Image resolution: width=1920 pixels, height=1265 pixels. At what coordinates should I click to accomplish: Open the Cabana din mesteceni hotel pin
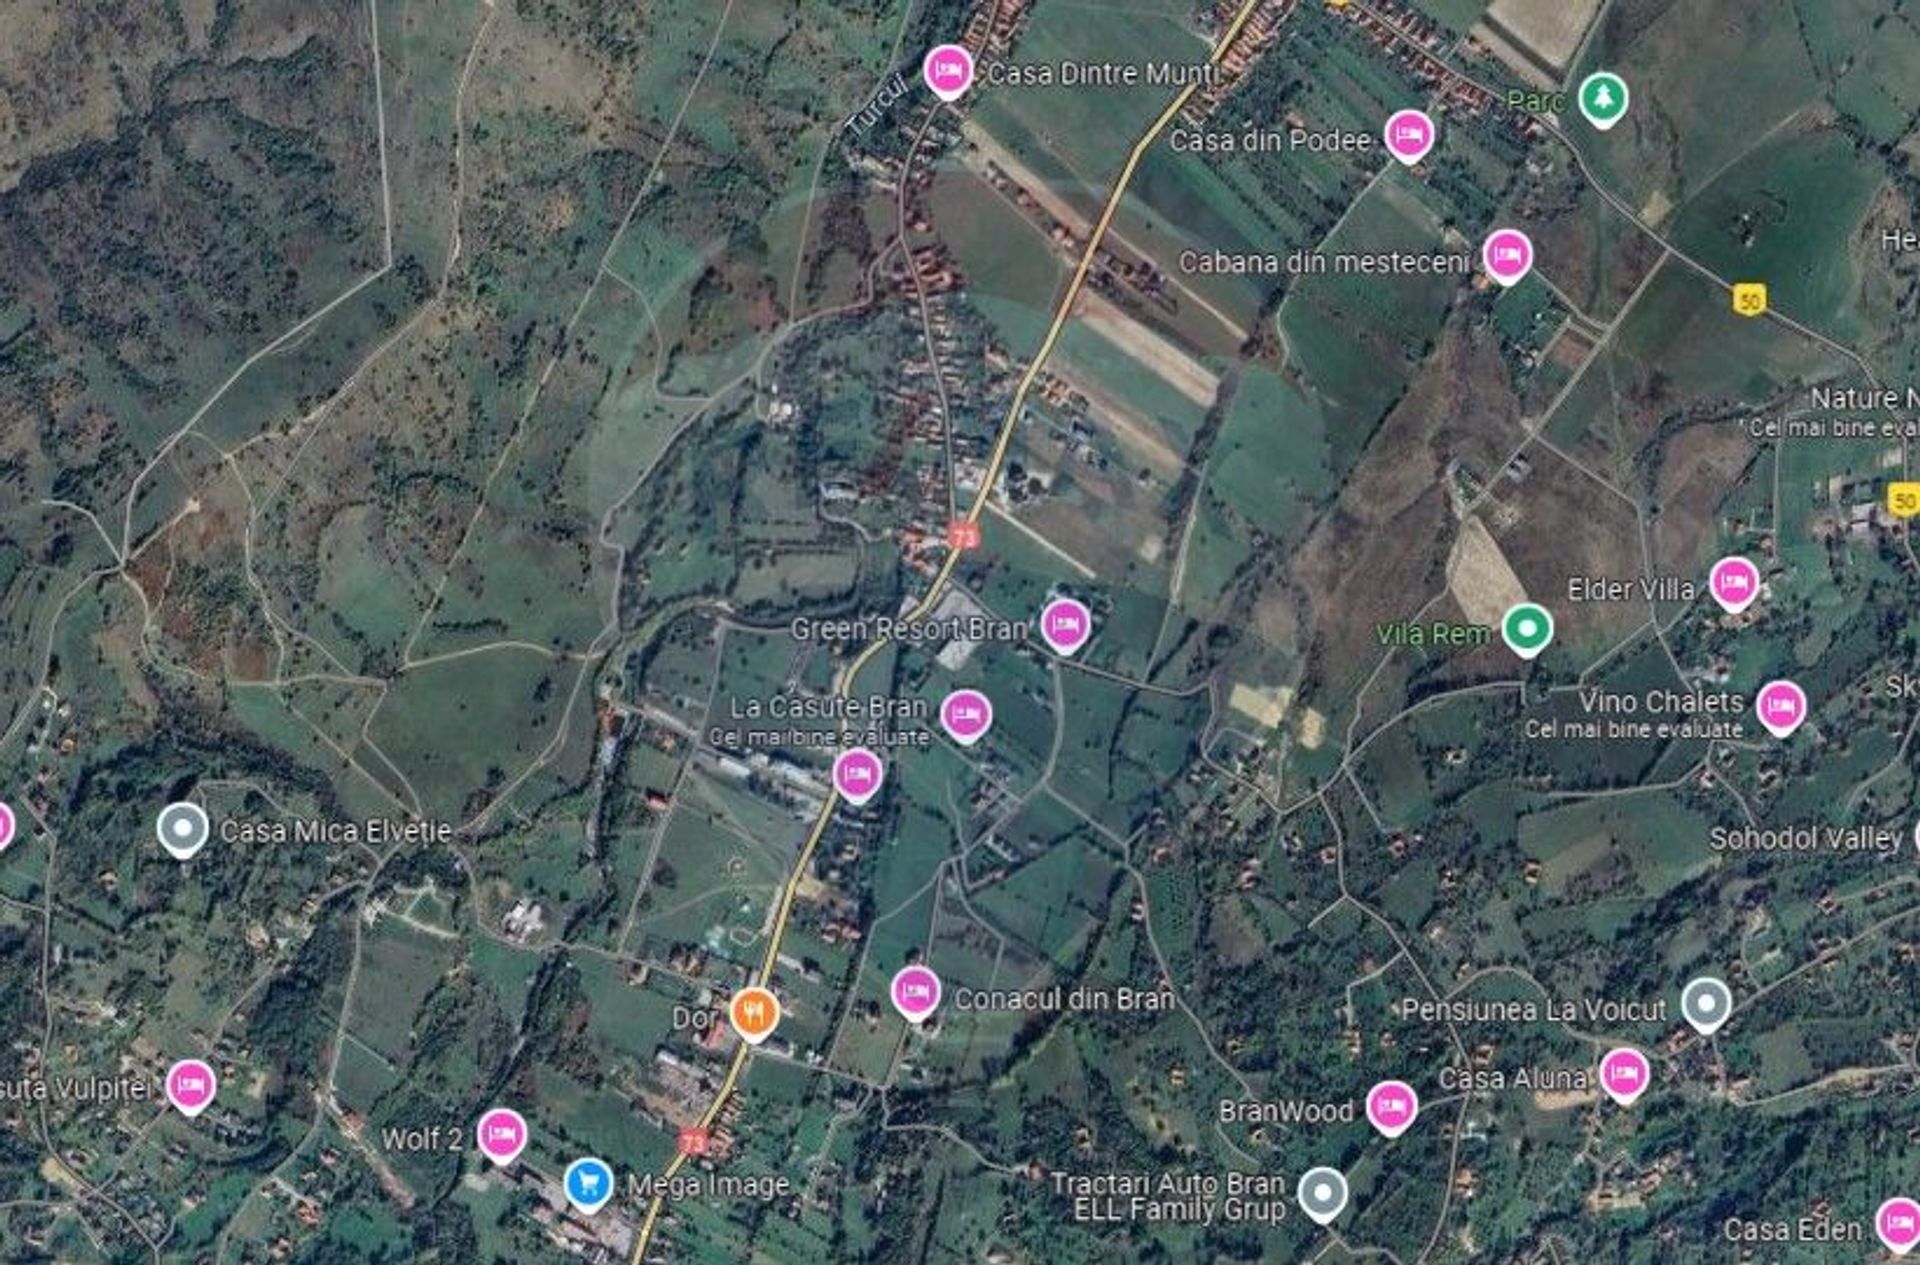click(x=1507, y=257)
